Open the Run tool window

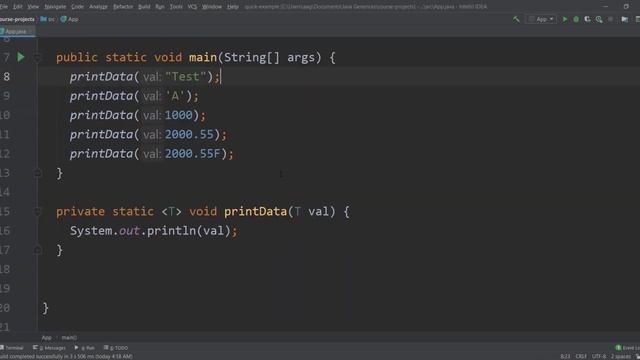point(84,348)
